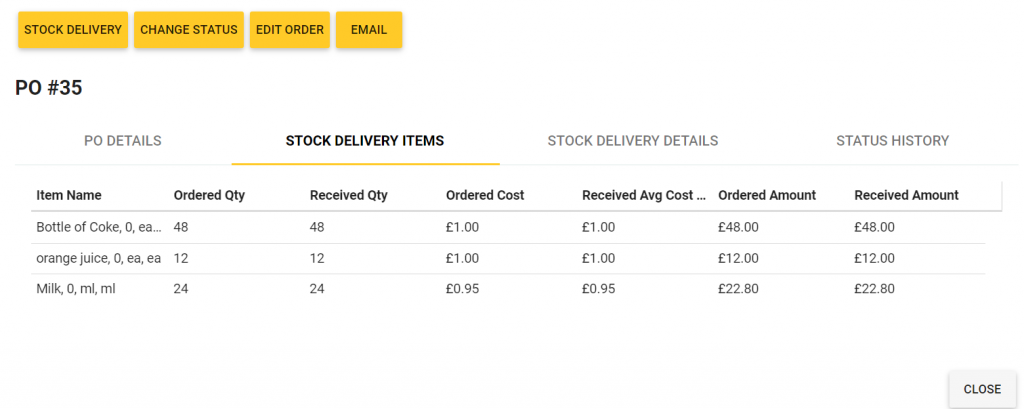Select the Stock Delivery Items tab
The height and width of the screenshot is (409, 1024).
365,141
